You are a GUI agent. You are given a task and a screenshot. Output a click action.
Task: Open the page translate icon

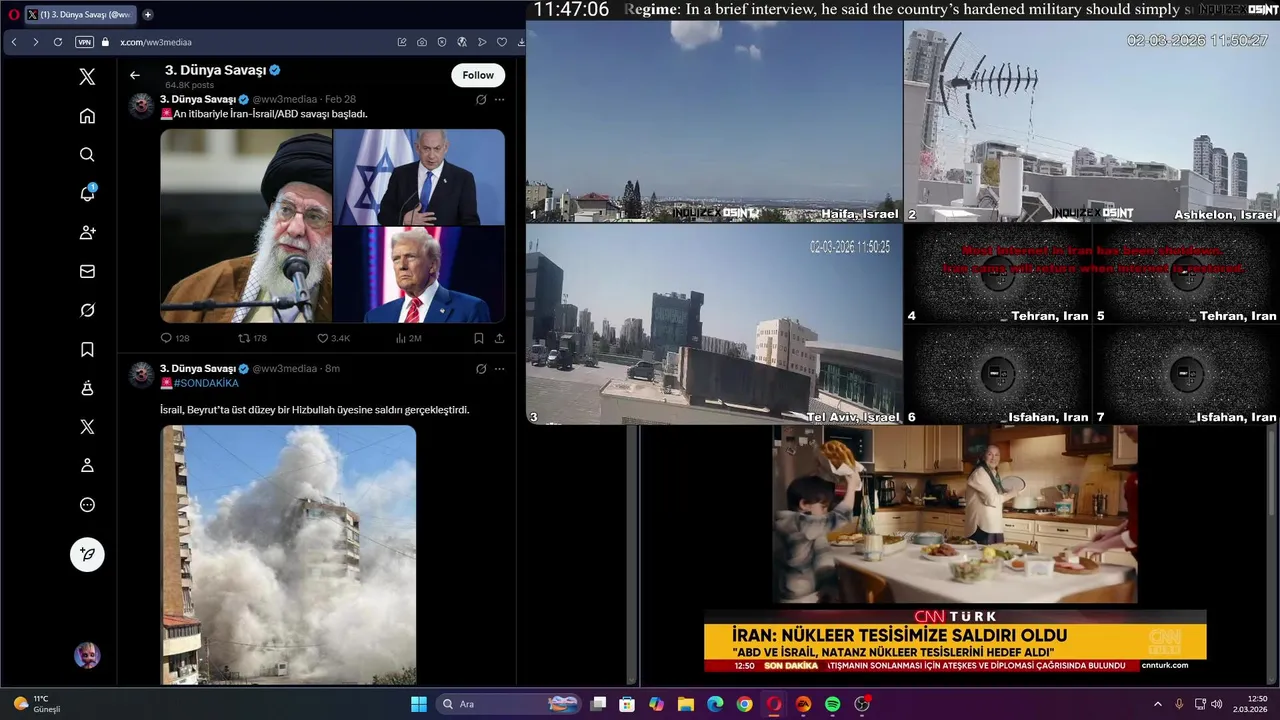[x=462, y=42]
